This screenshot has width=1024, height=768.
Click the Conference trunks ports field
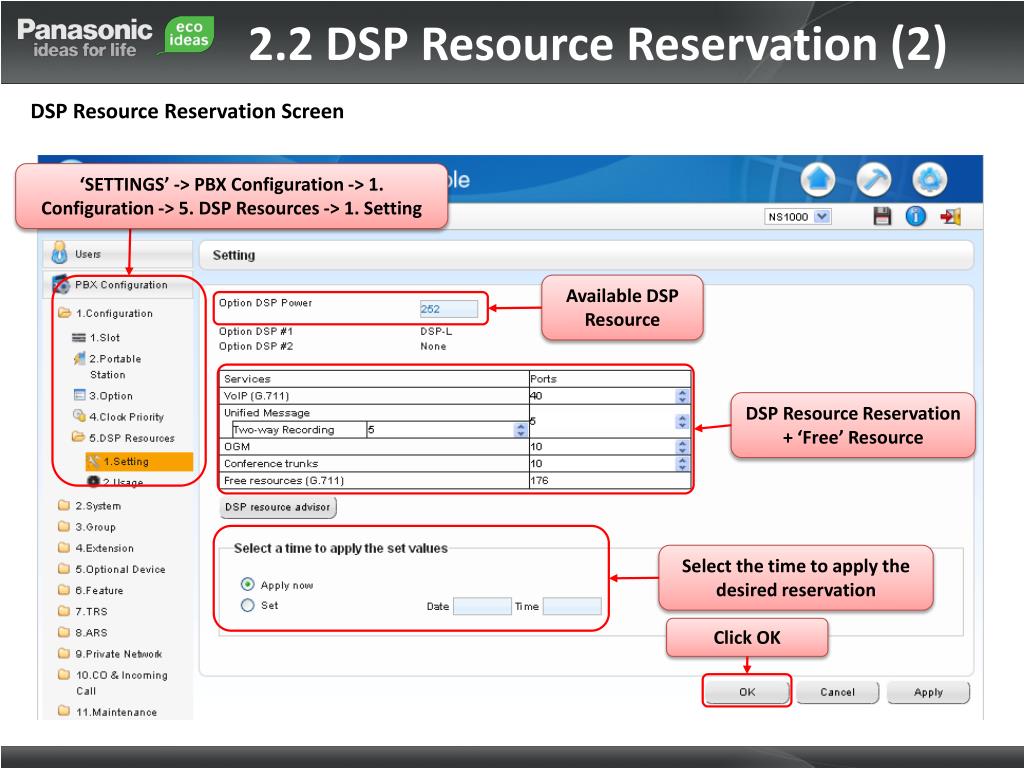[601, 464]
